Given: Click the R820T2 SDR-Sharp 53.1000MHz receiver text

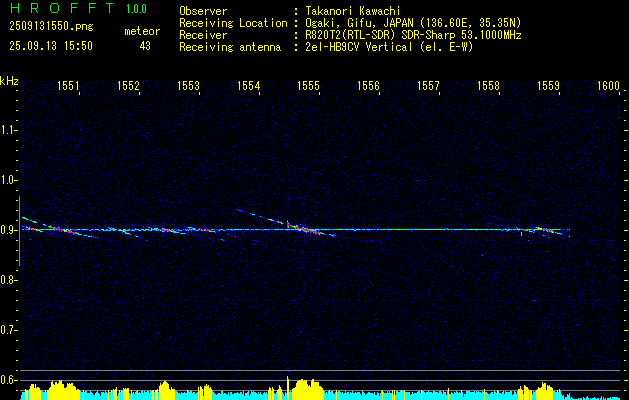Looking at the screenshot, I should (x=413, y=35).
